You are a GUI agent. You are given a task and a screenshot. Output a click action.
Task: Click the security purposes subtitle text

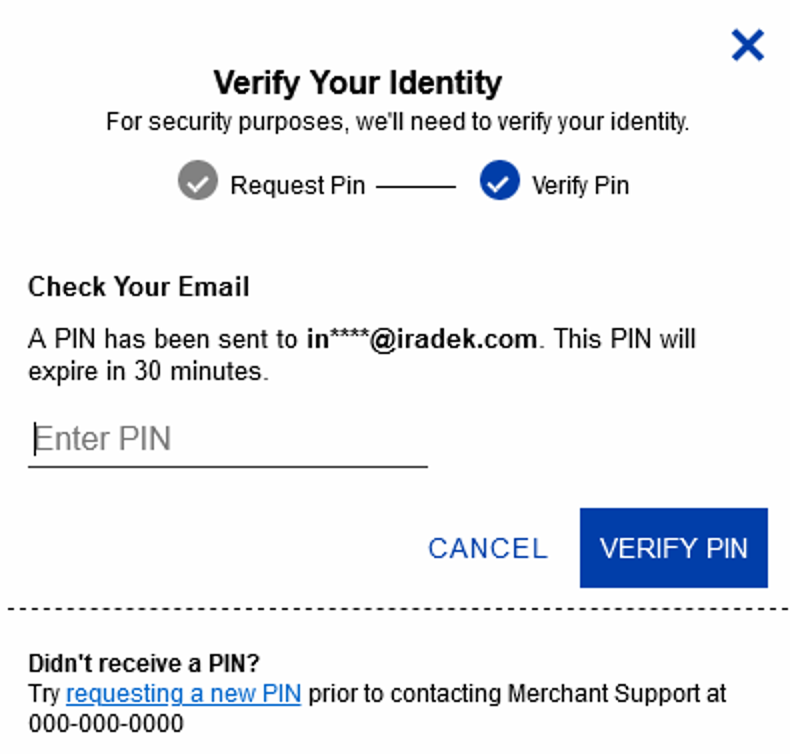(398, 122)
